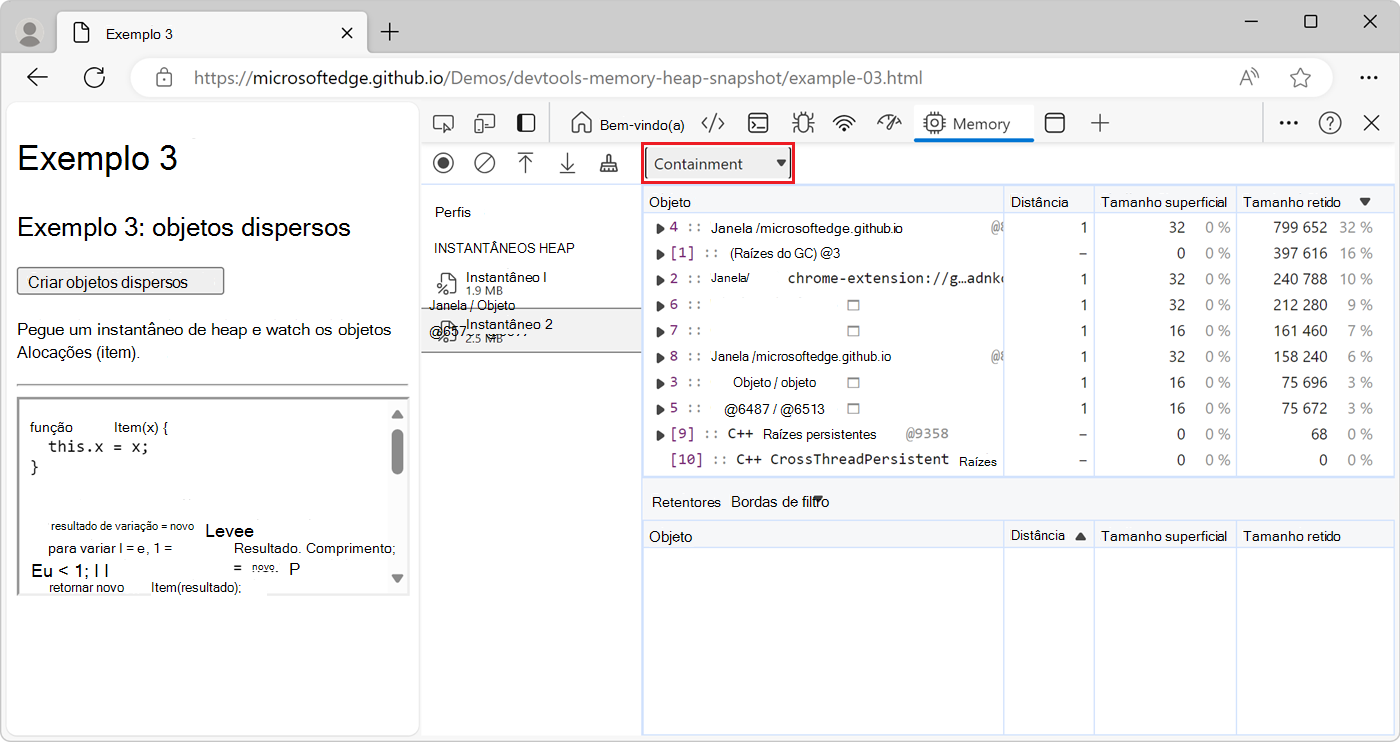Click the Read aloud icon
The image size is (1400, 742).
(x=1249, y=78)
